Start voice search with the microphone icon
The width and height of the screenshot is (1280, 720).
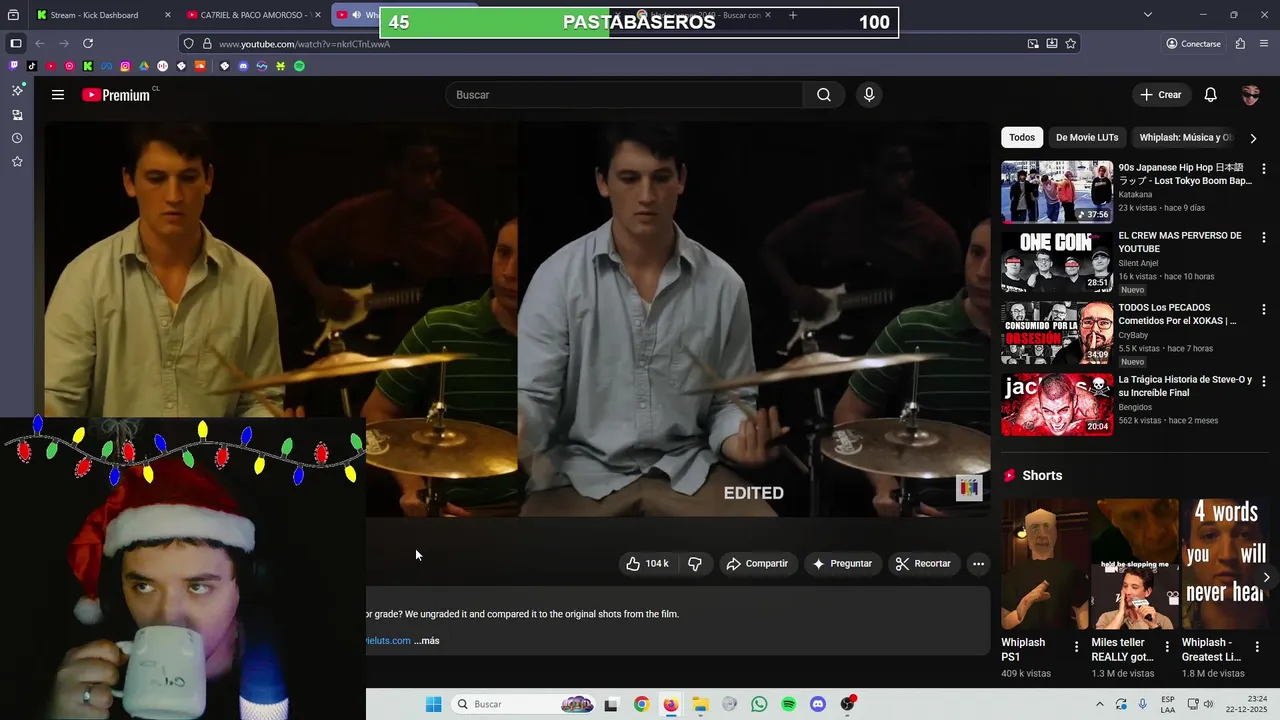click(x=869, y=95)
